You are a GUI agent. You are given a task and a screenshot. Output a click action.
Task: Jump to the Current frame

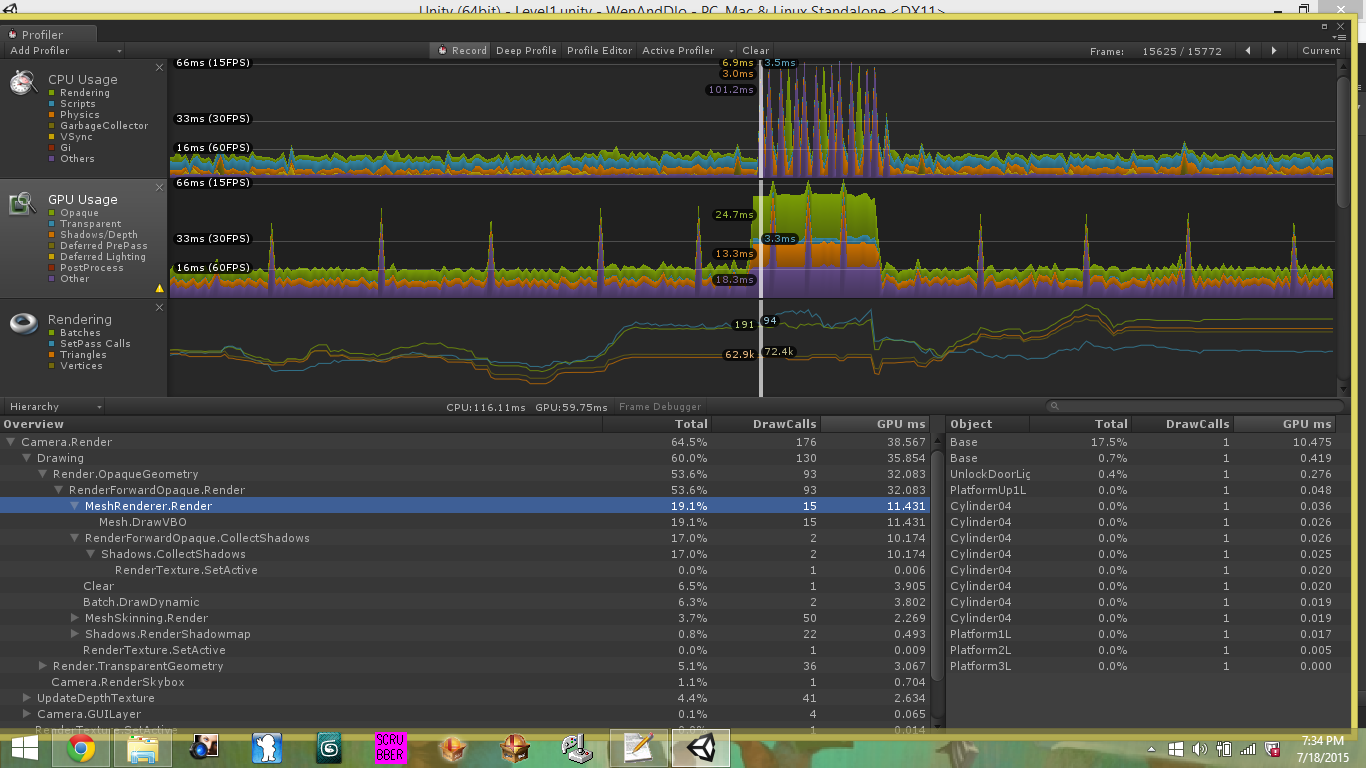pyautogui.click(x=1321, y=50)
